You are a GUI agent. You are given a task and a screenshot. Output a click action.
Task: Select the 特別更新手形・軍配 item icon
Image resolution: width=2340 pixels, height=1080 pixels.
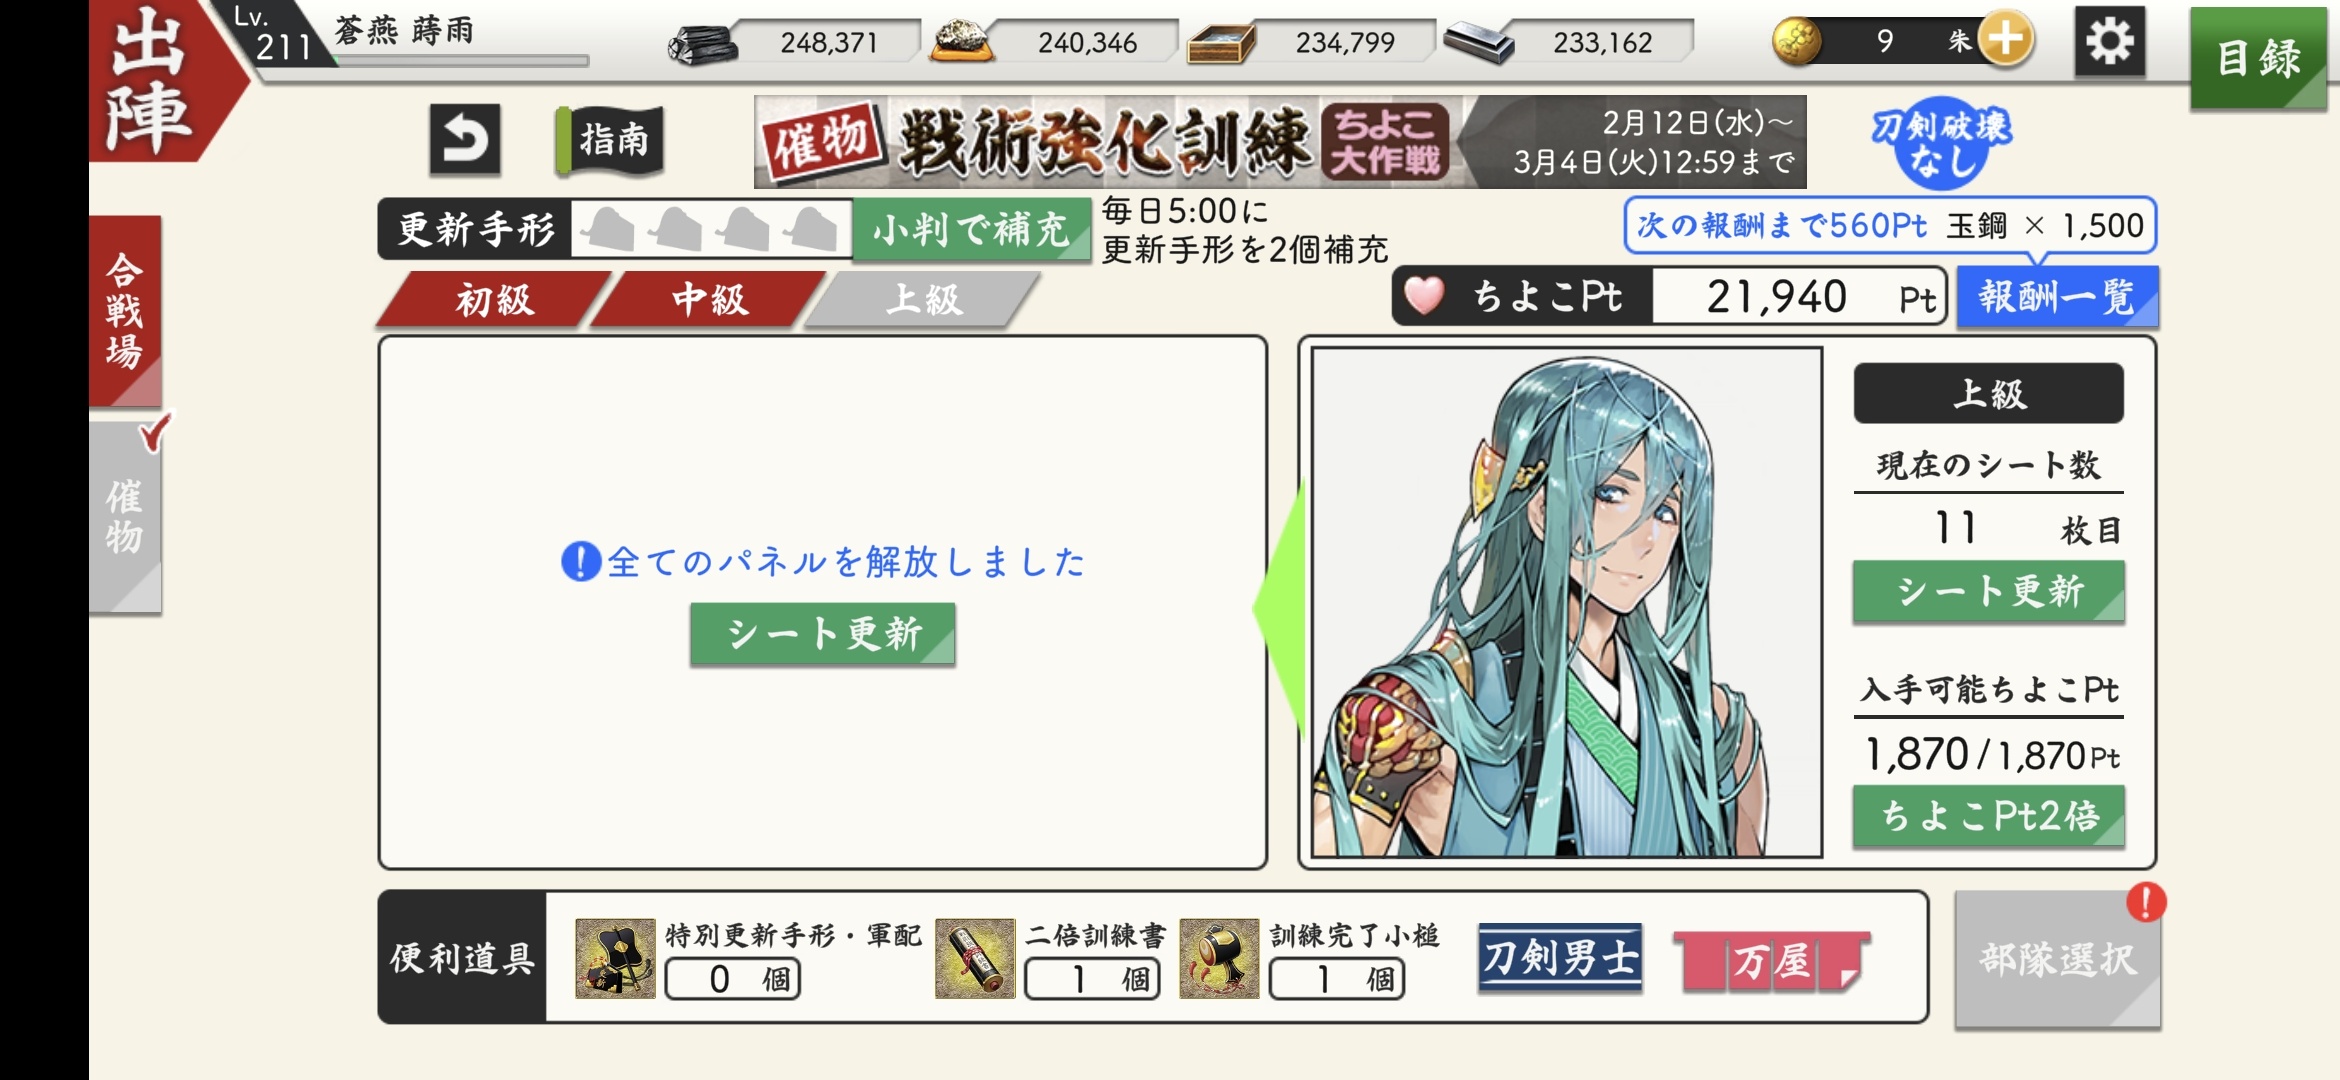coord(615,958)
